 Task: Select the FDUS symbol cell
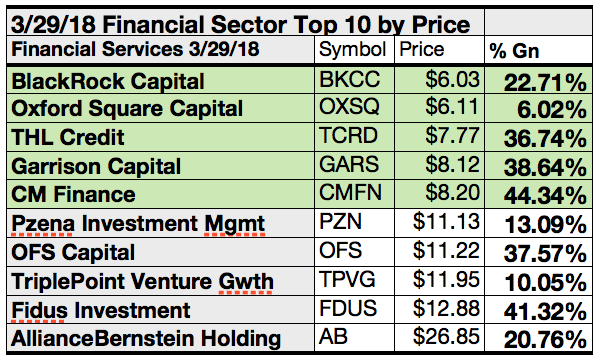click(354, 309)
